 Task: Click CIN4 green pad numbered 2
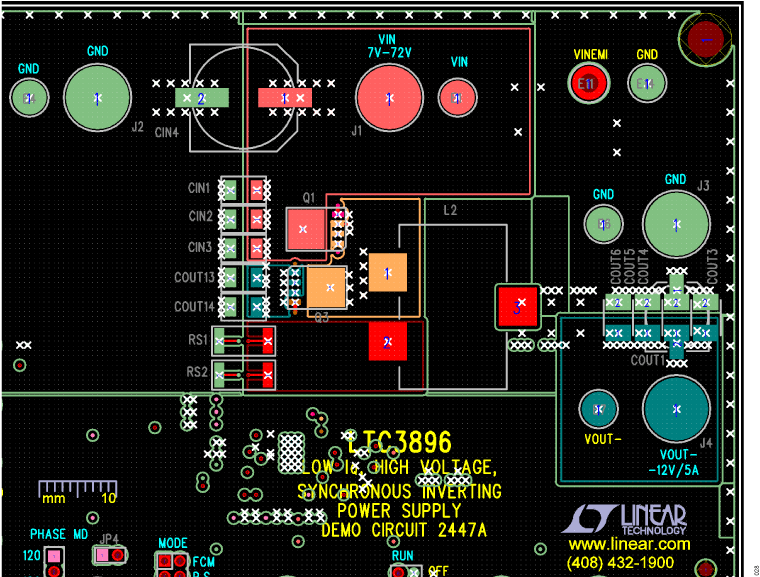point(201,98)
